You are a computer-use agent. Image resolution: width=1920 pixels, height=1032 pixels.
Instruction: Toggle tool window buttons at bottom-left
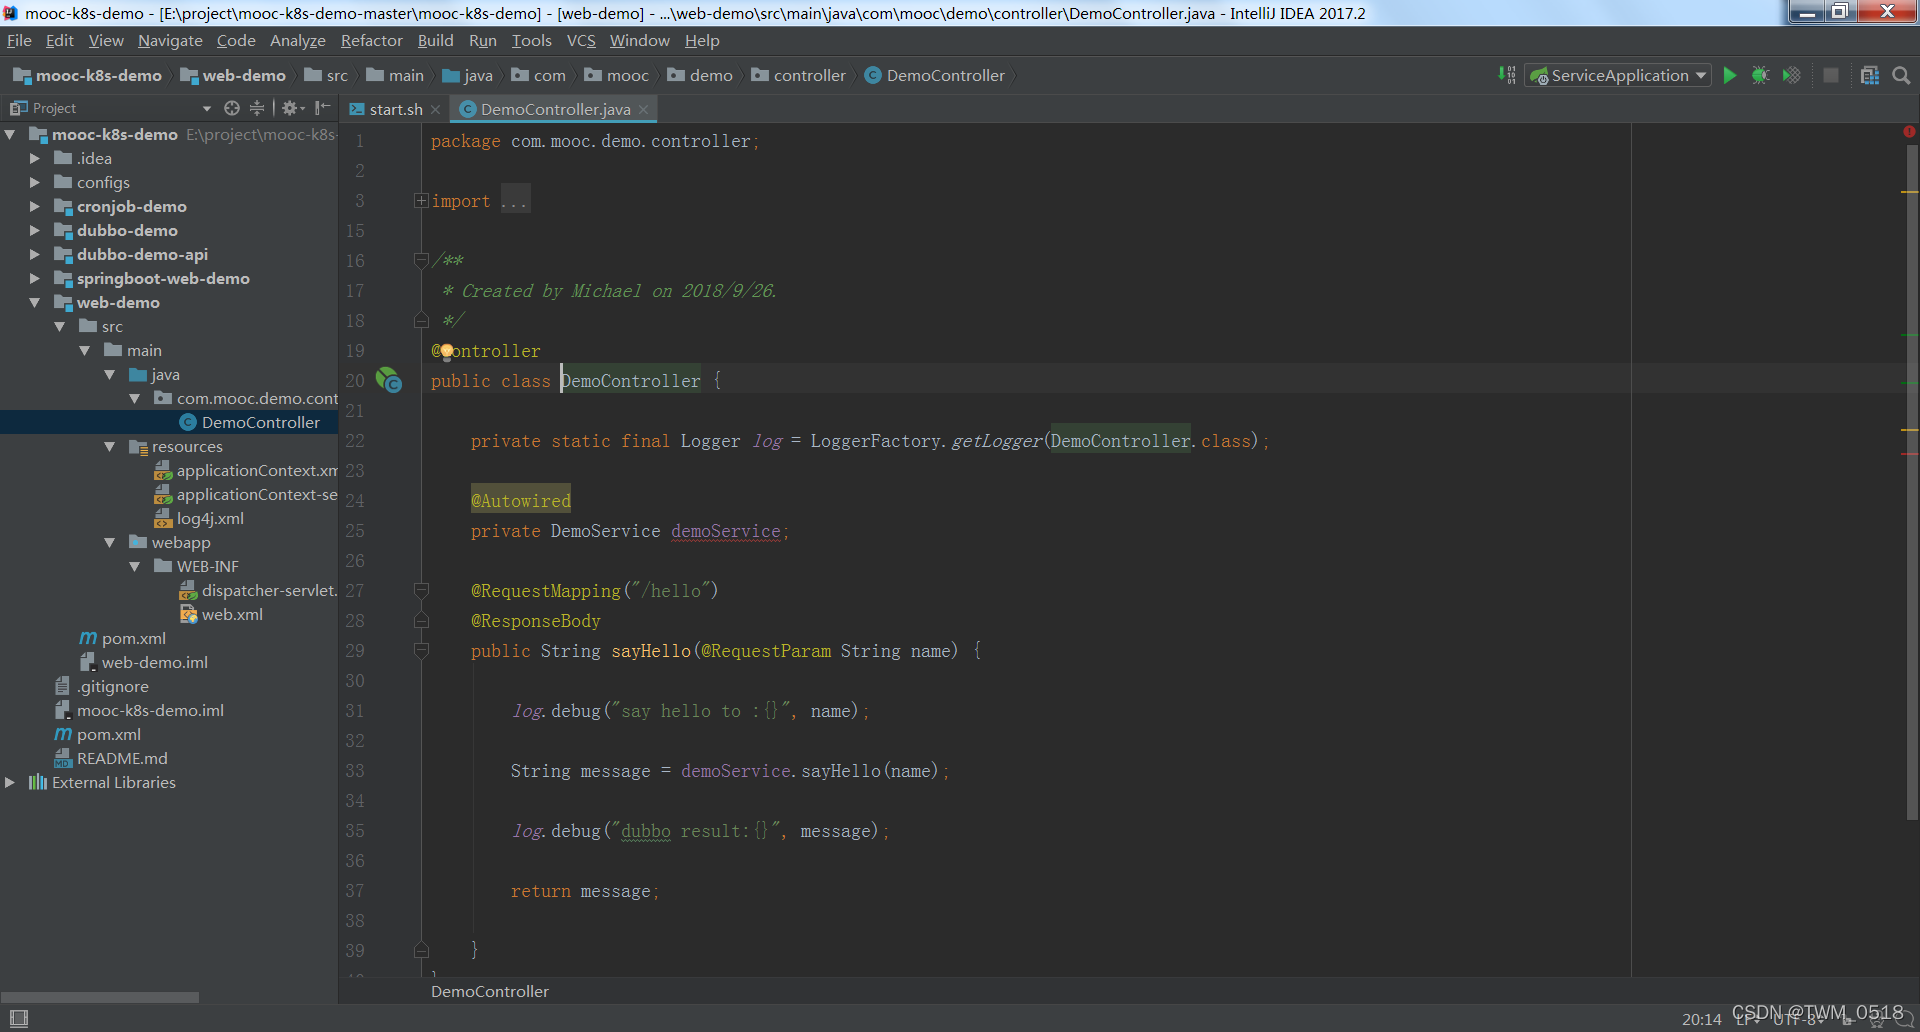[18, 1019]
